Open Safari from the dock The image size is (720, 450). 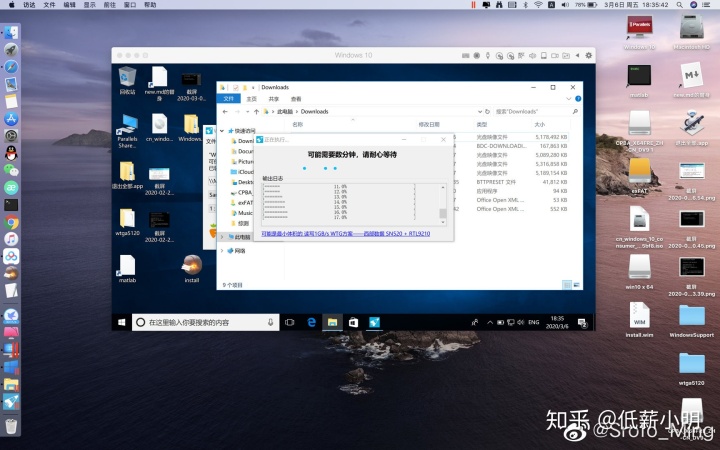pyautogui.click(x=11, y=67)
